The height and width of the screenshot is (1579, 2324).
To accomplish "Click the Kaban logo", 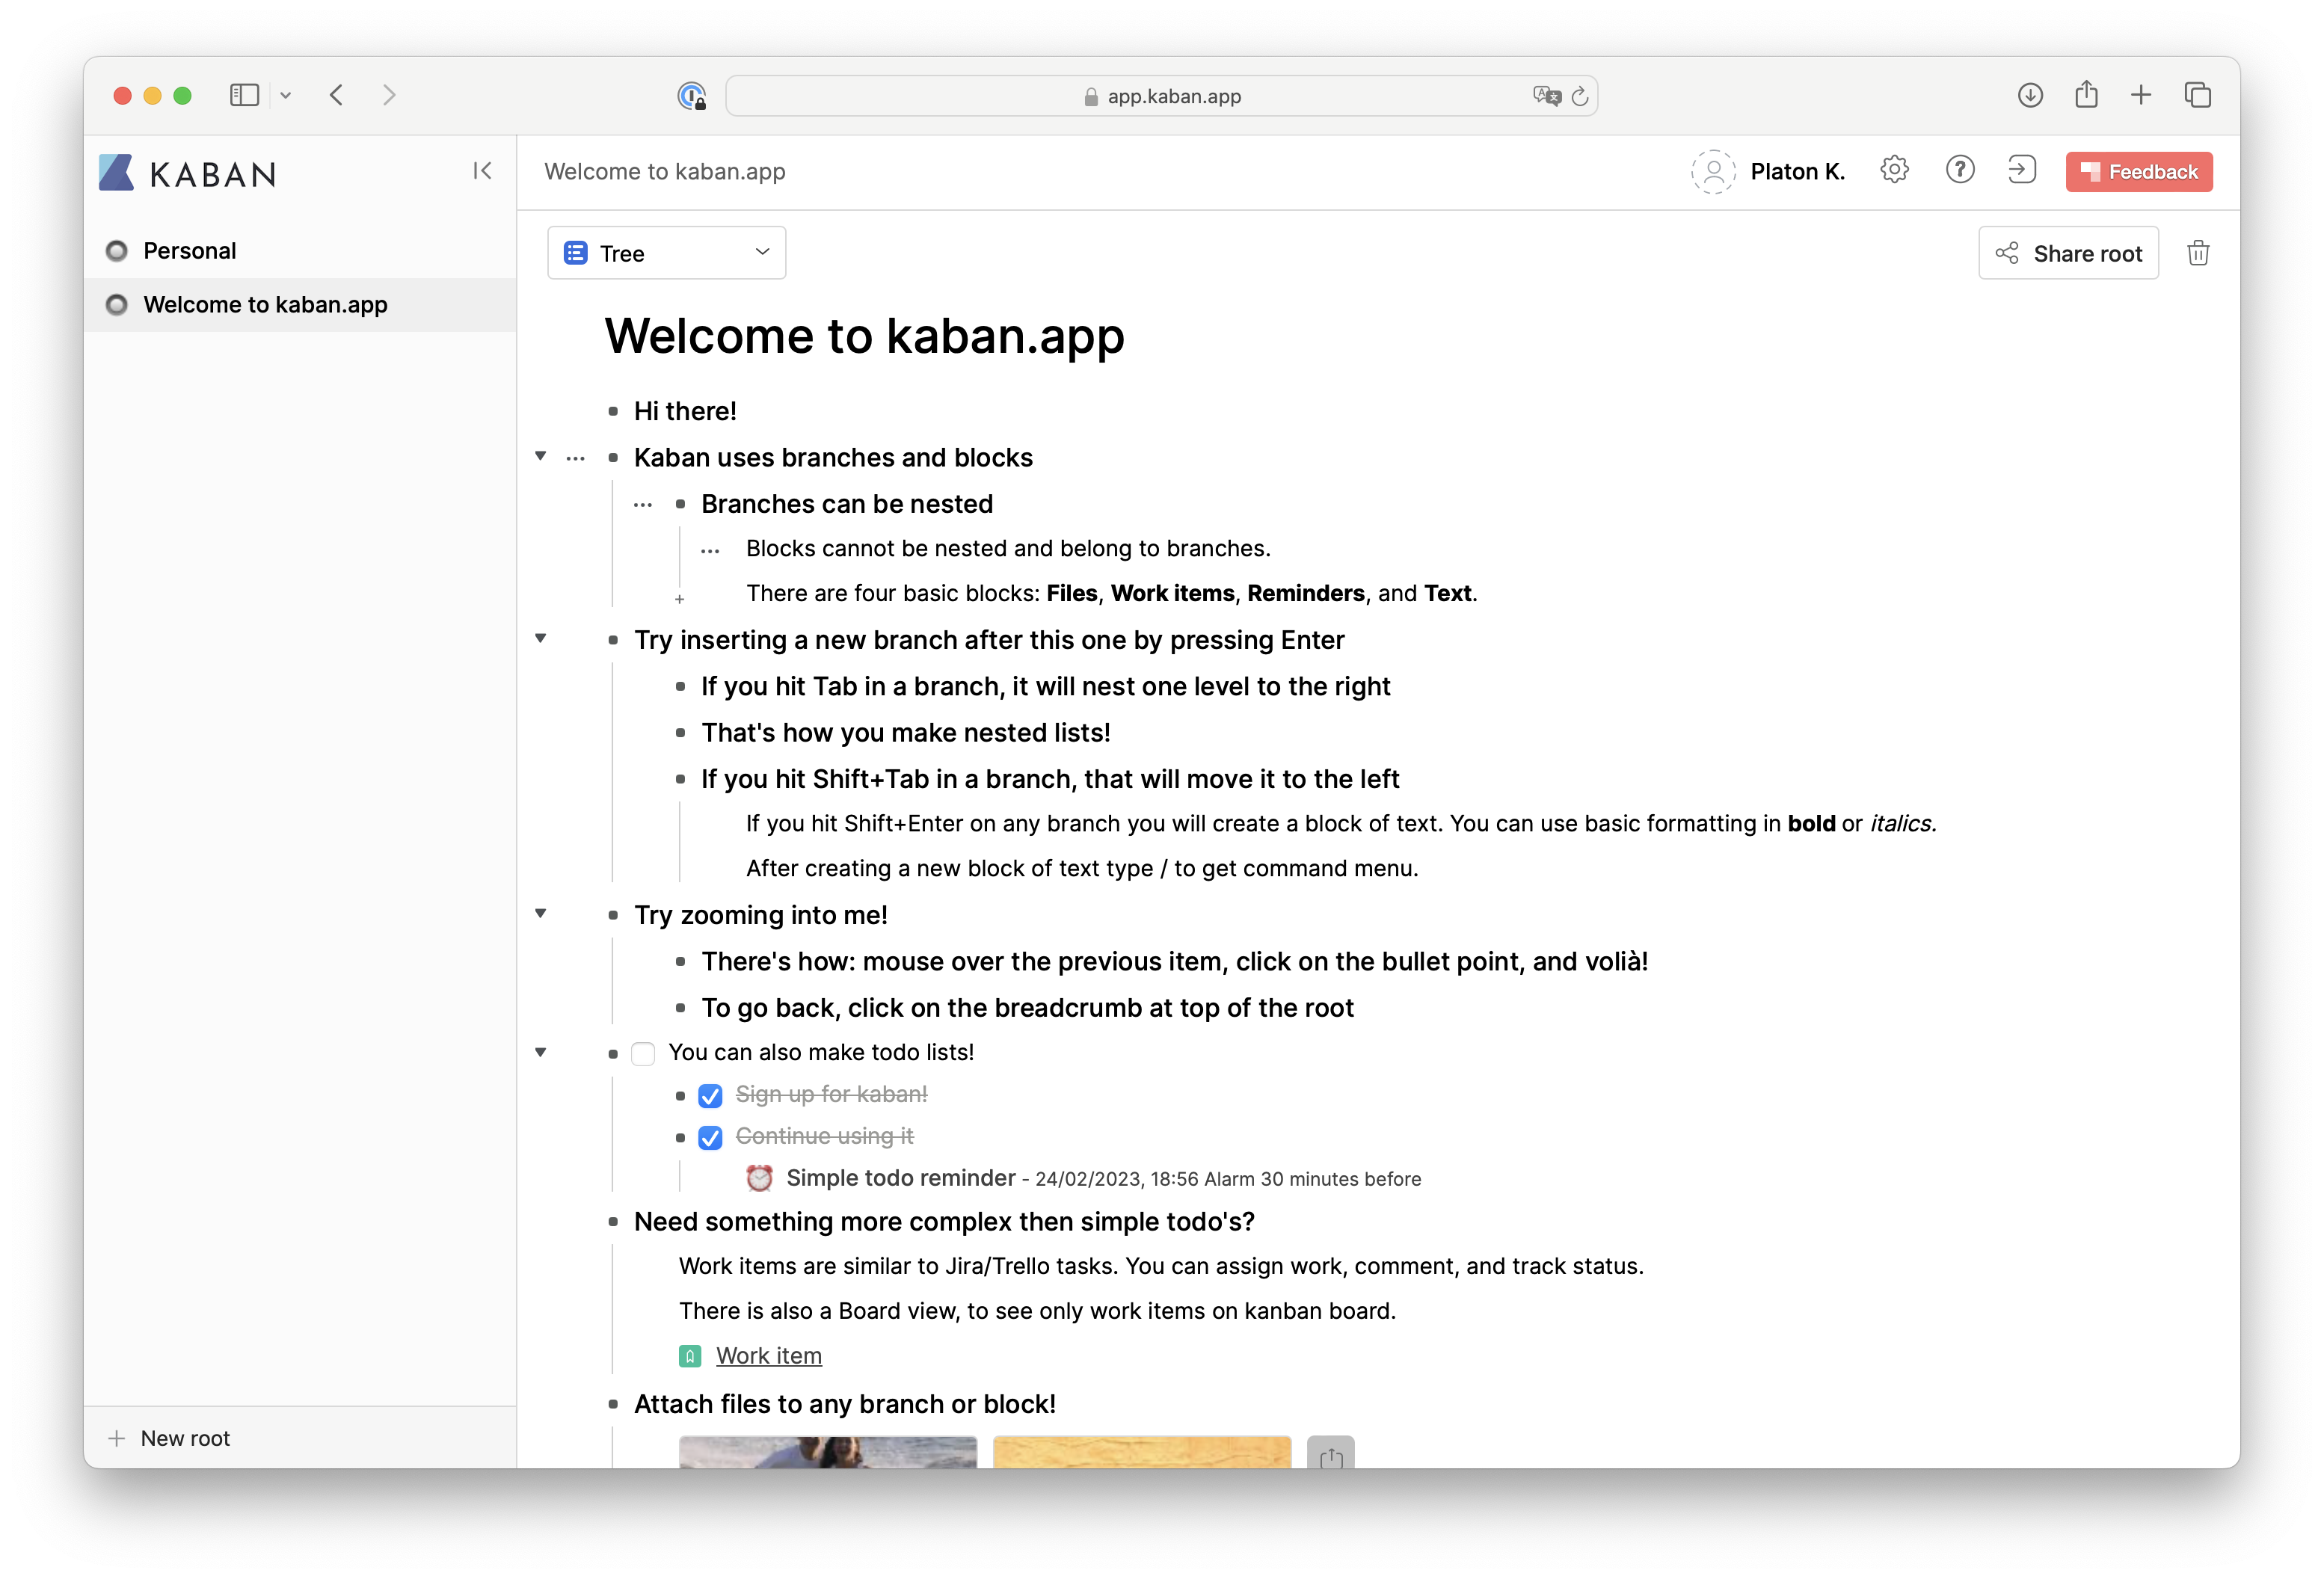I will tap(187, 173).
